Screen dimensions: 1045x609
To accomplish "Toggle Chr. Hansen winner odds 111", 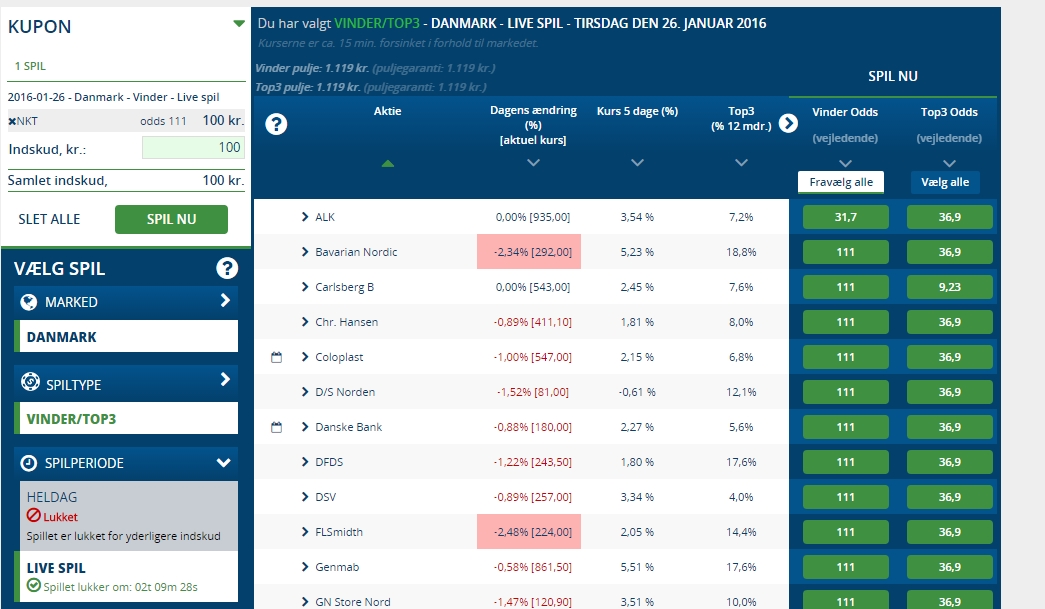I will (x=846, y=322).
